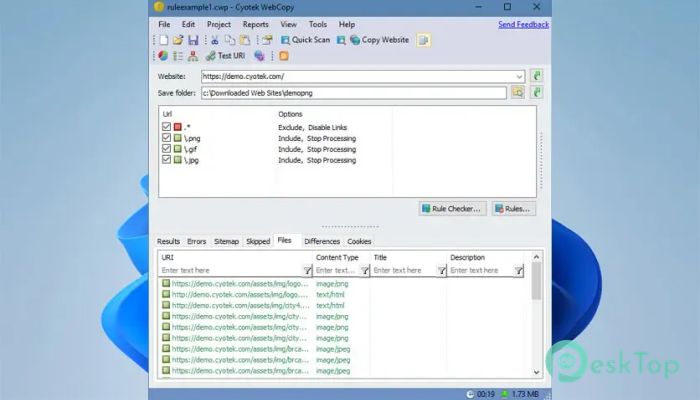Switch to the Cookies tab

(359, 242)
